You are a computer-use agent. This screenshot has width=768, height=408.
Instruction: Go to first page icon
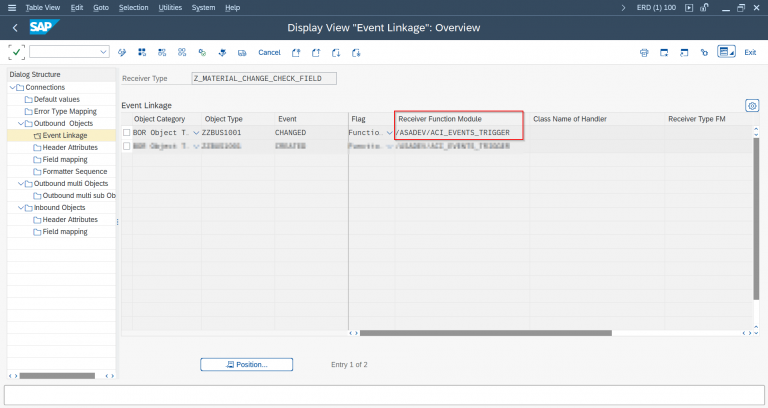tap(295, 52)
